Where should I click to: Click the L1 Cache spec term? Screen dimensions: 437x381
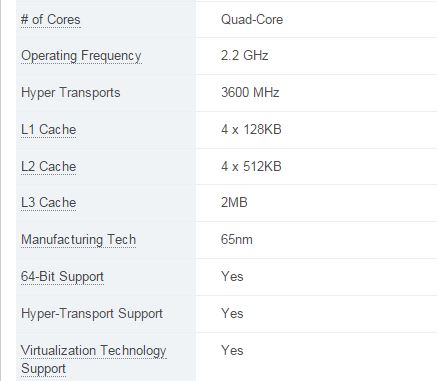pyautogui.click(x=49, y=129)
